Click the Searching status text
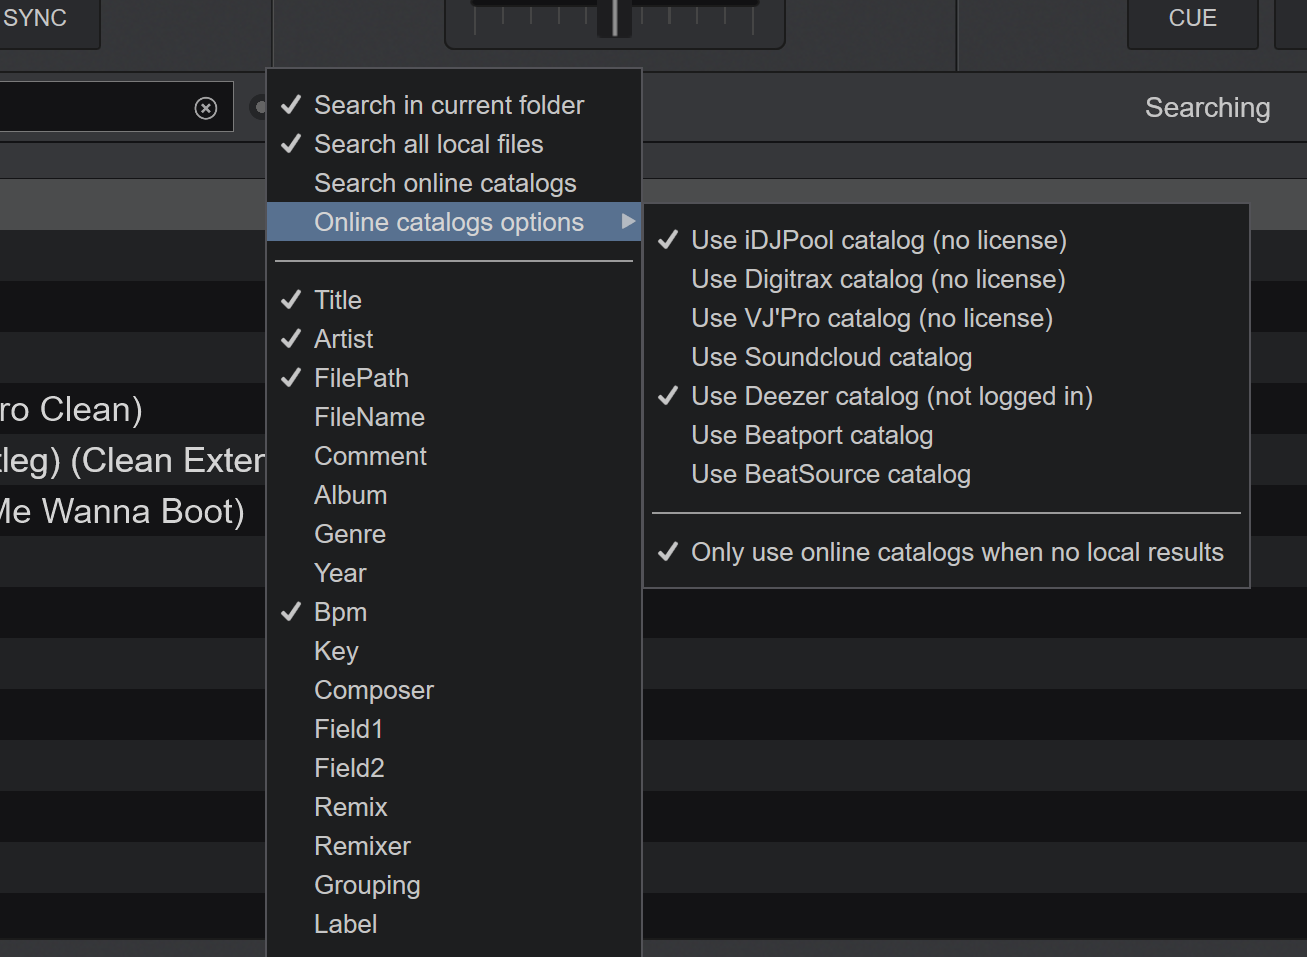1307x957 pixels. pos(1207,108)
